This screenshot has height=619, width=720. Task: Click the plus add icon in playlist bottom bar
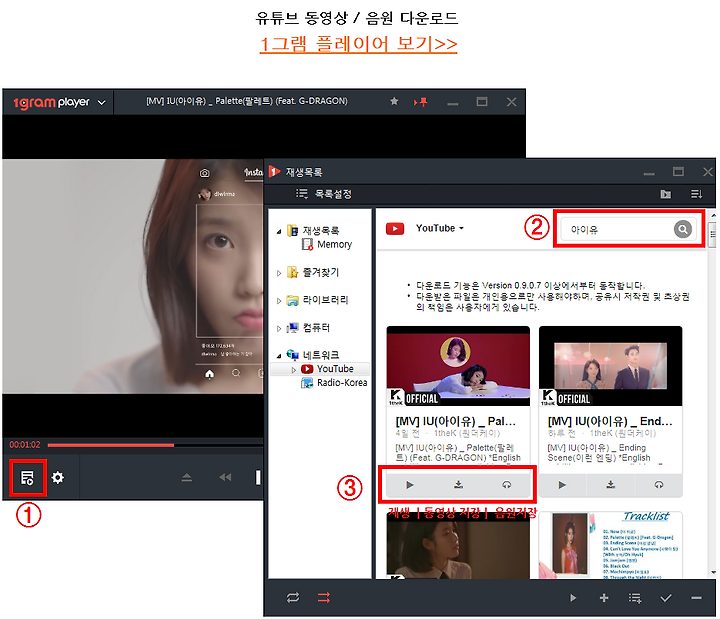coord(604,598)
